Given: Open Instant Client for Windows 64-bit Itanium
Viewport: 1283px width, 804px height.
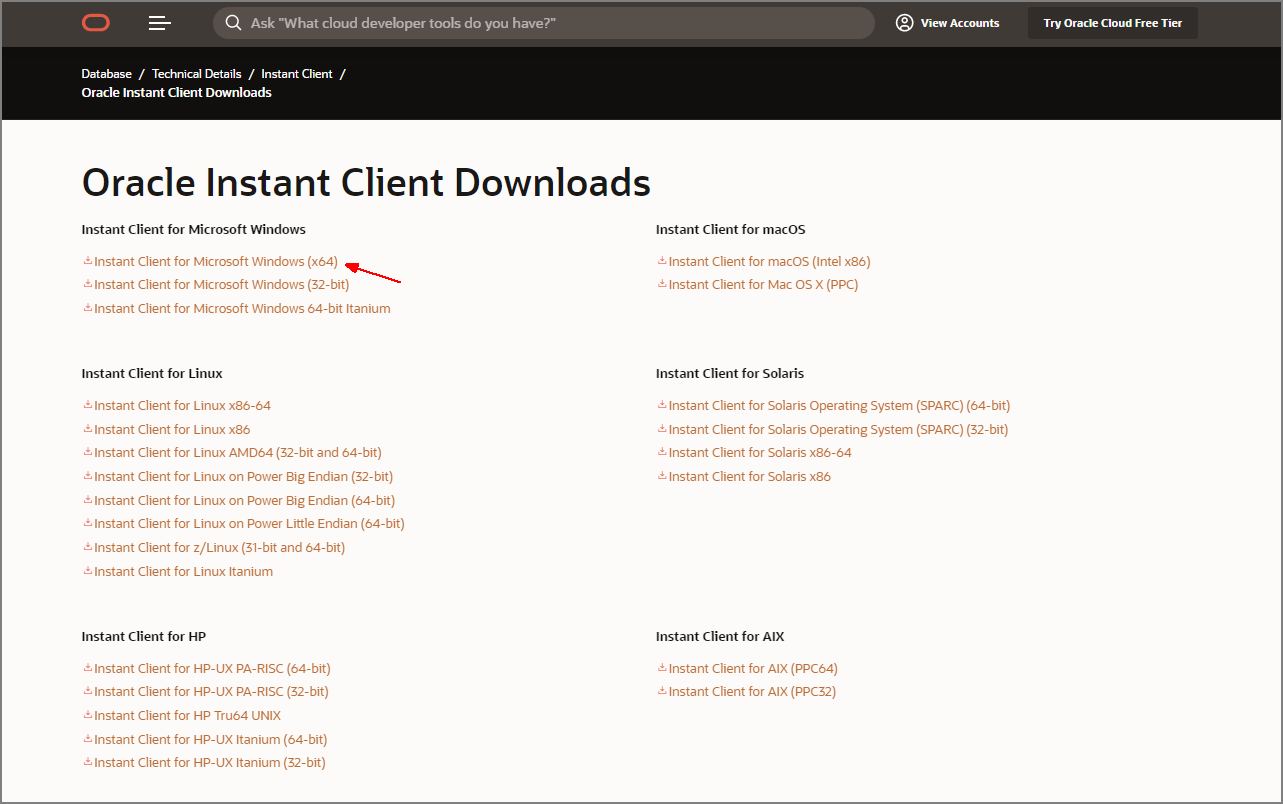Looking at the screenshot, I should click(242, 308).
